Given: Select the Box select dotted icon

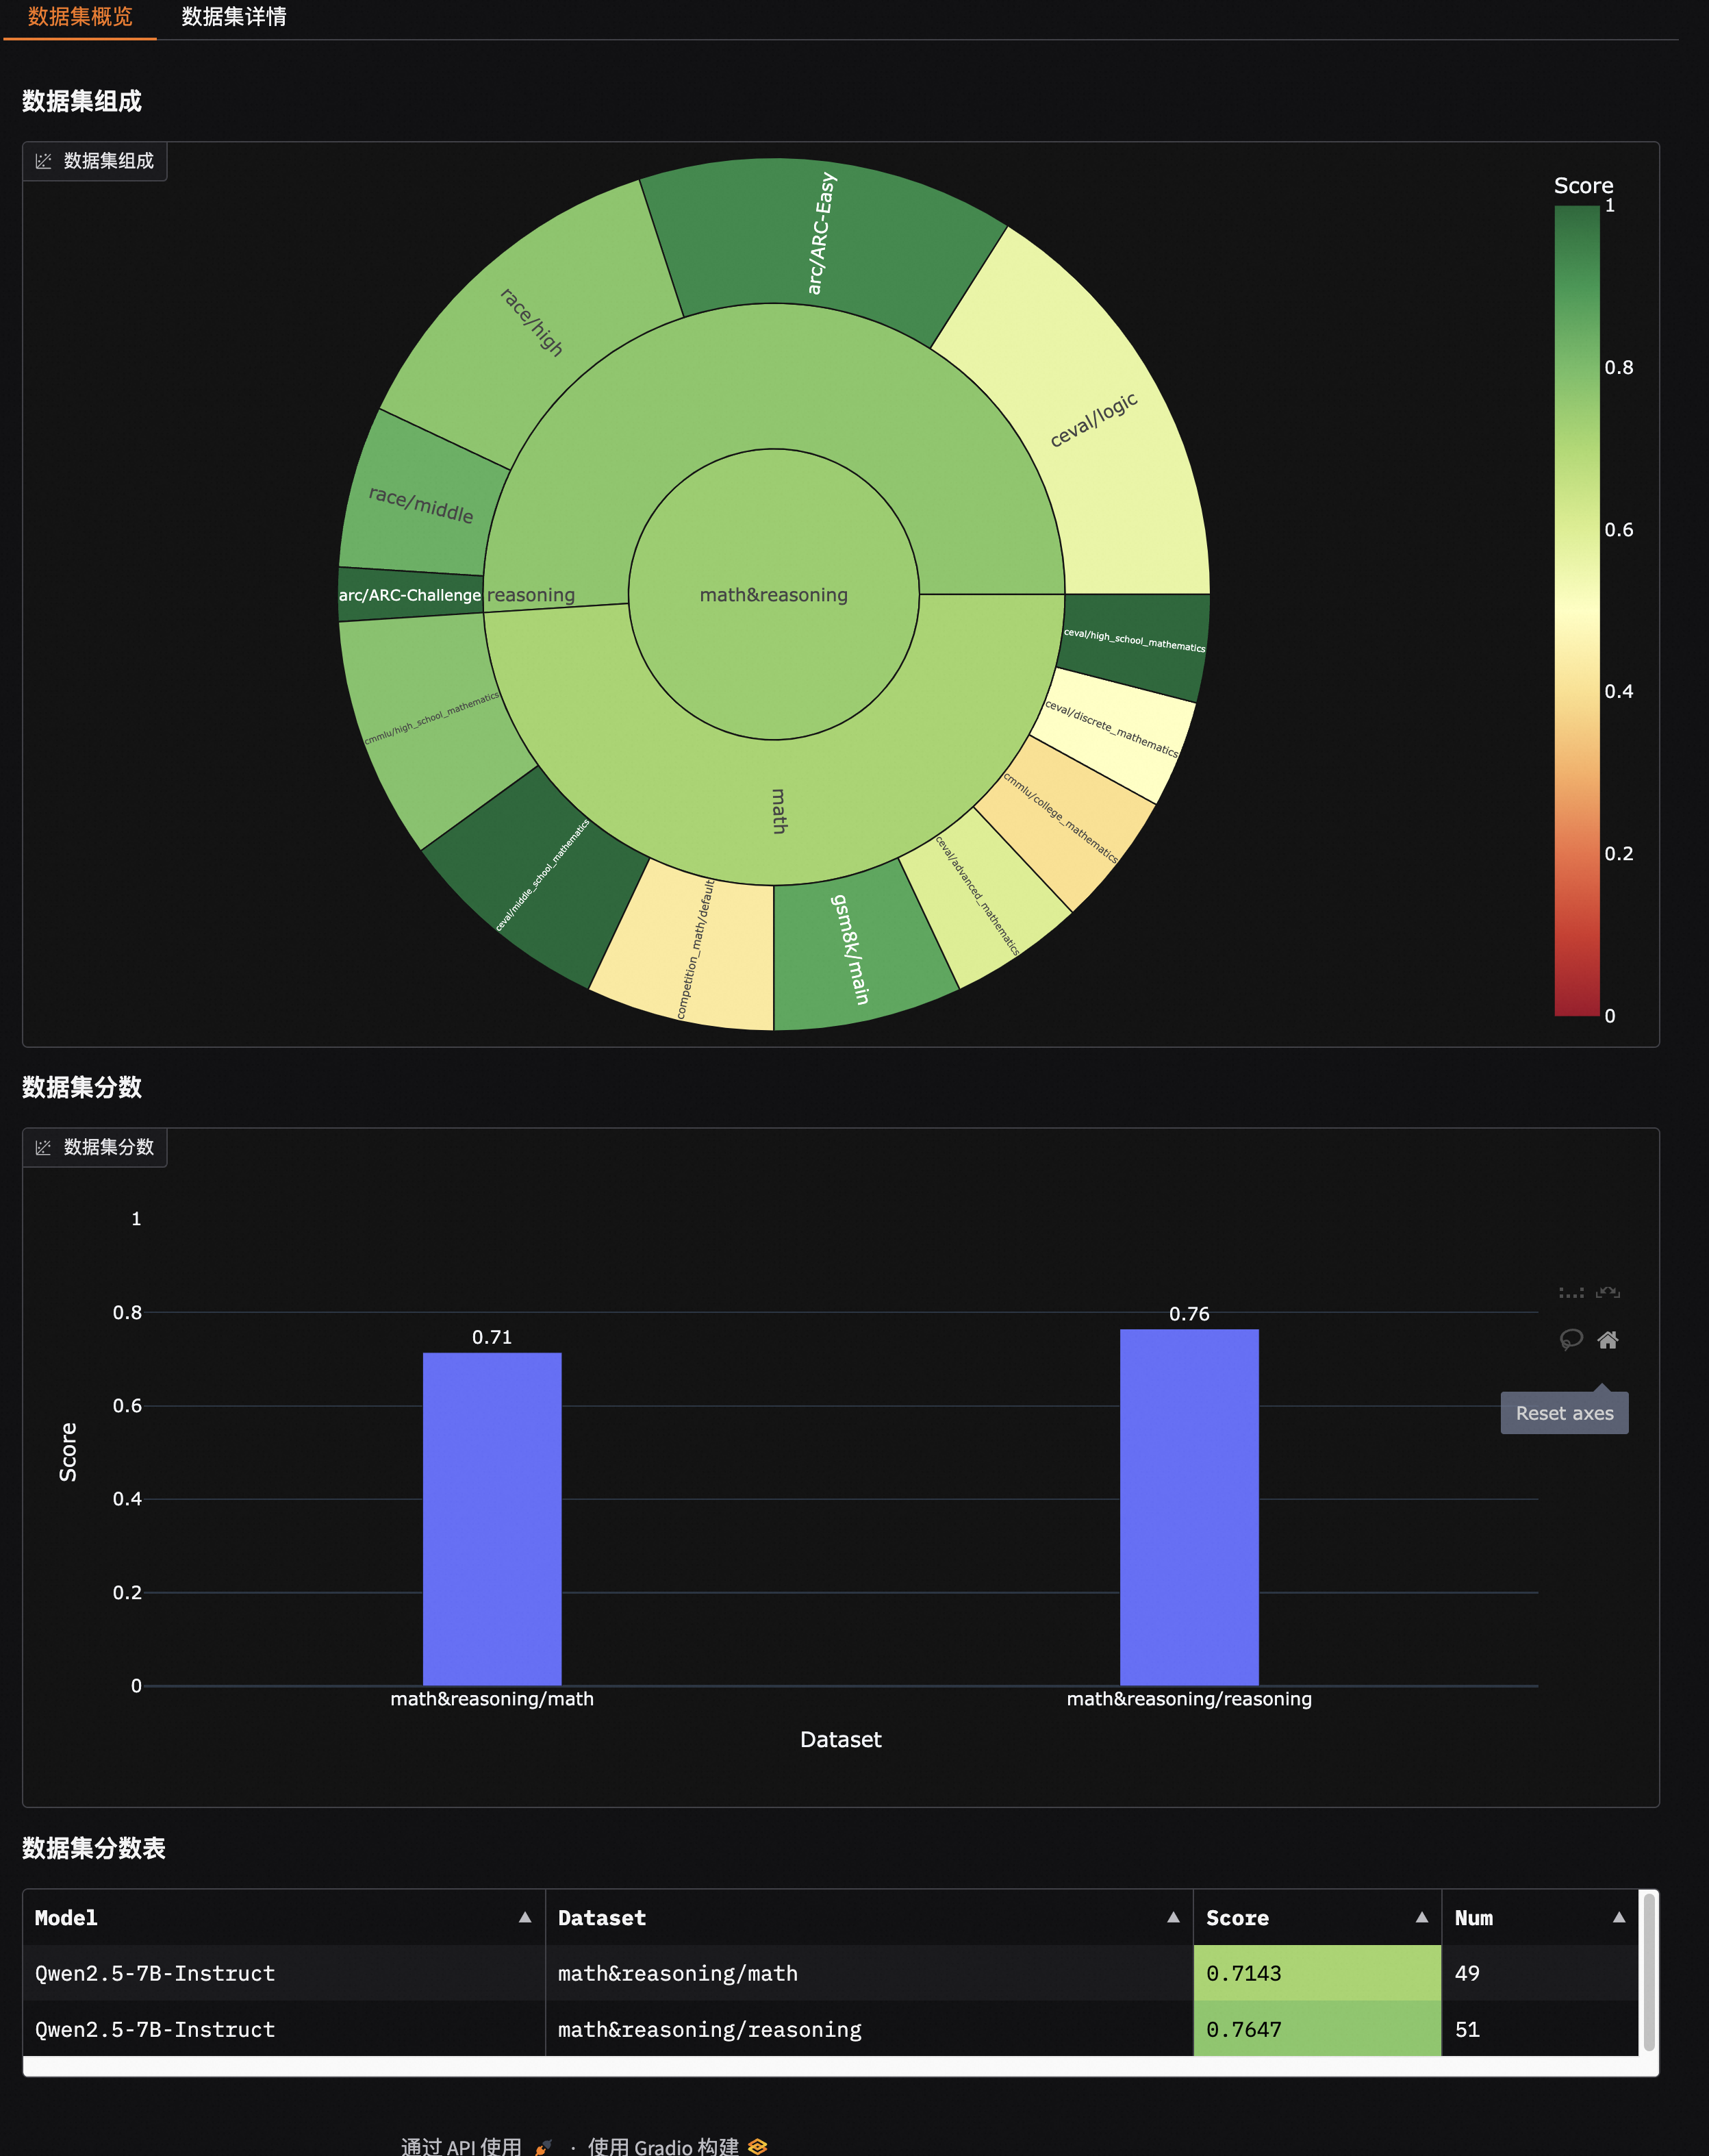Looking at the screenshot, I should [x=1571, y=1293].
